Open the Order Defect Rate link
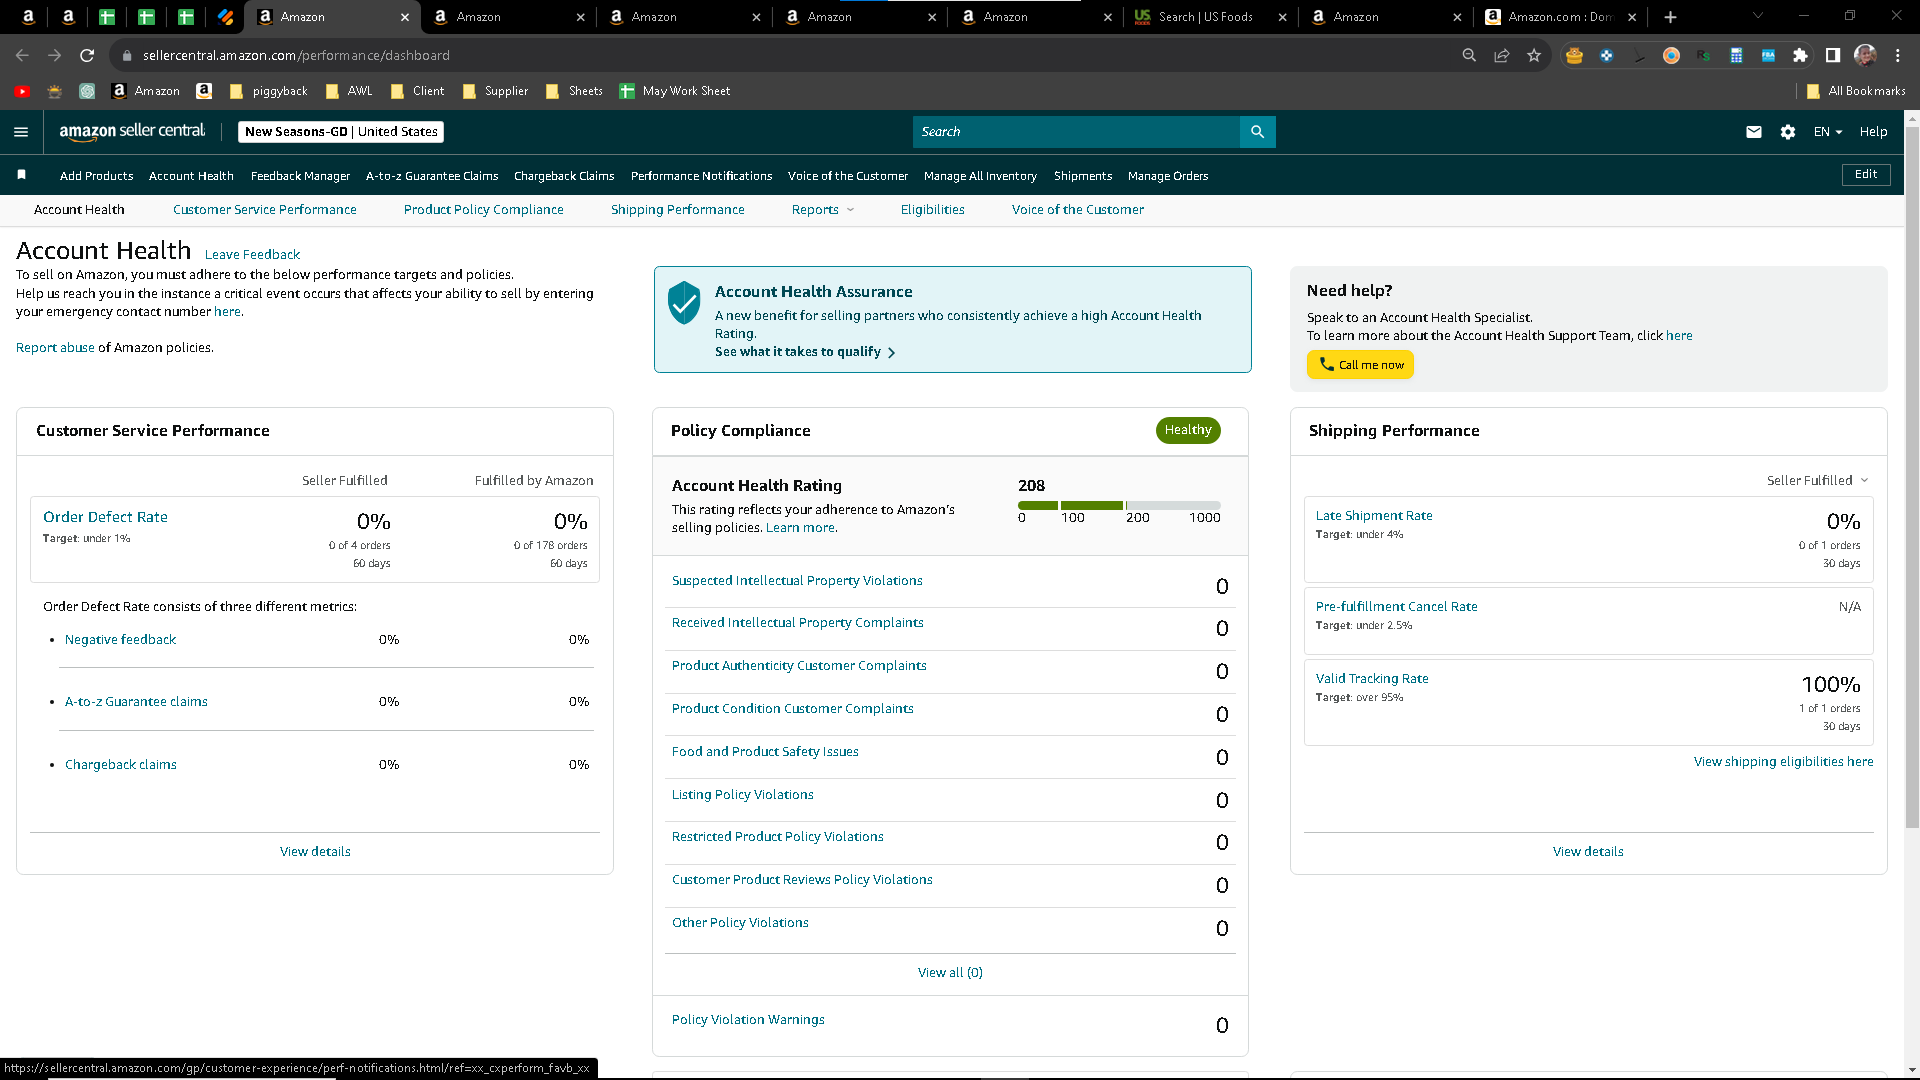This screenshot has width=1920, height=1080. (105, 517)
